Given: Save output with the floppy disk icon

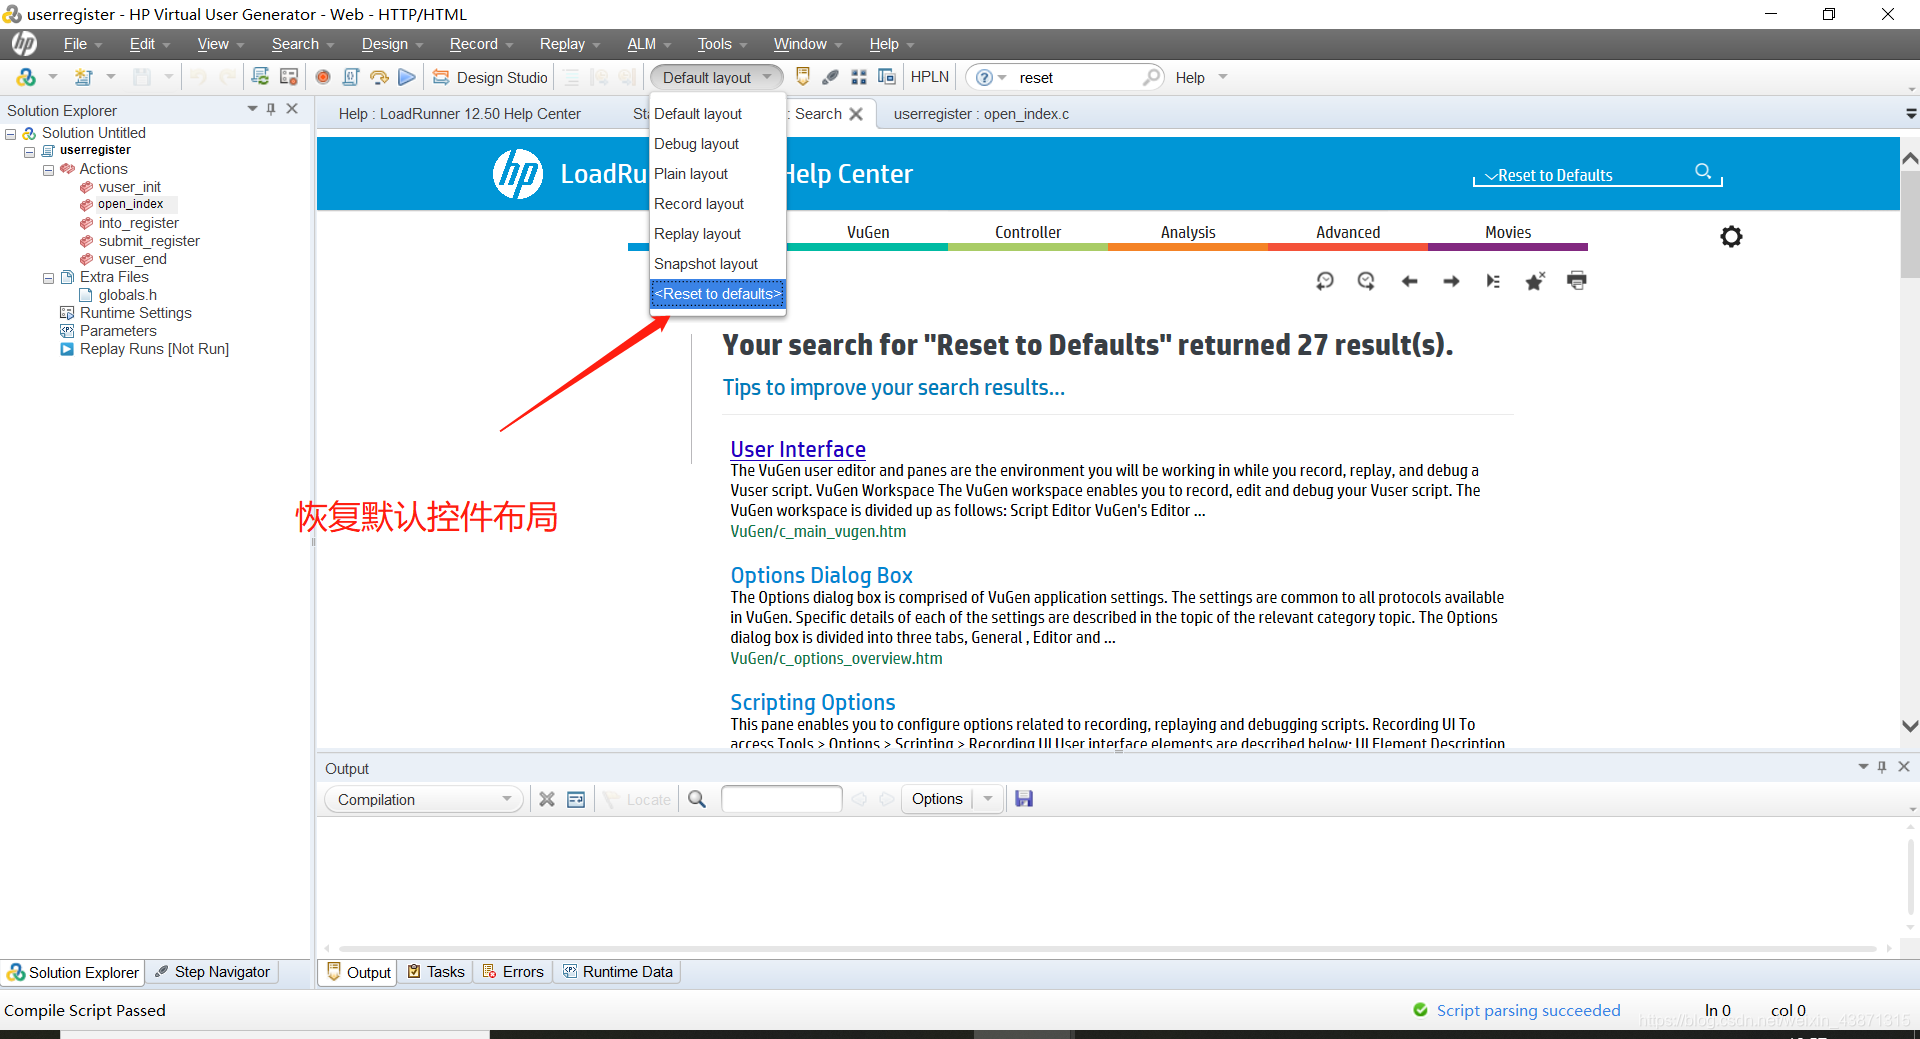Looking at the screenshot, I should coord(1024,799).
